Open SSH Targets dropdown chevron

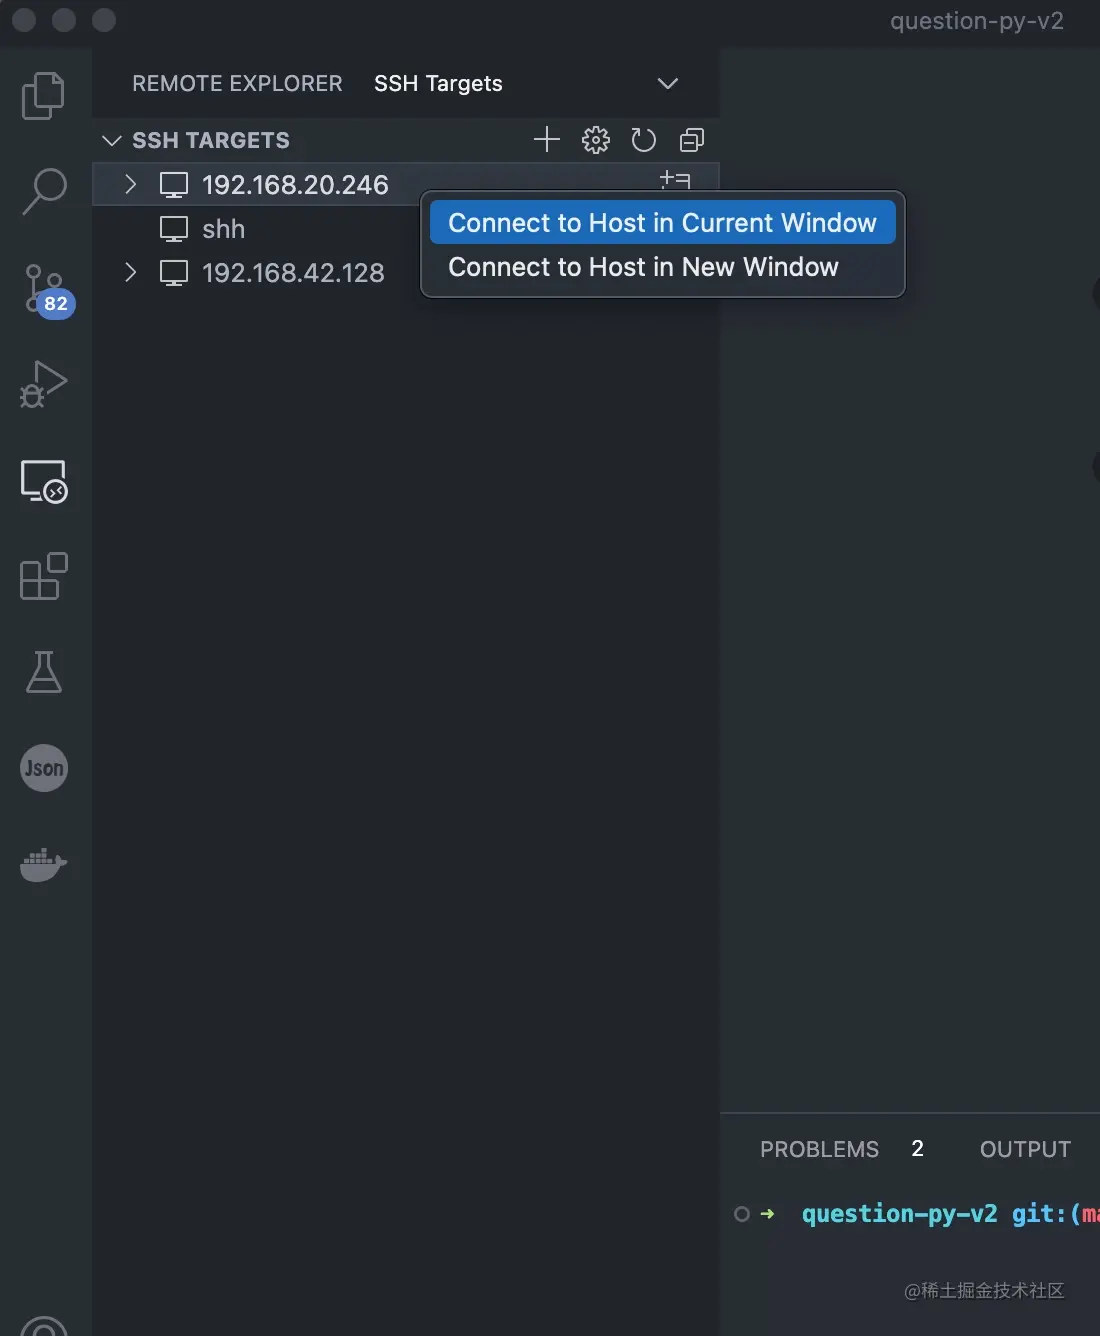point(668,84)
